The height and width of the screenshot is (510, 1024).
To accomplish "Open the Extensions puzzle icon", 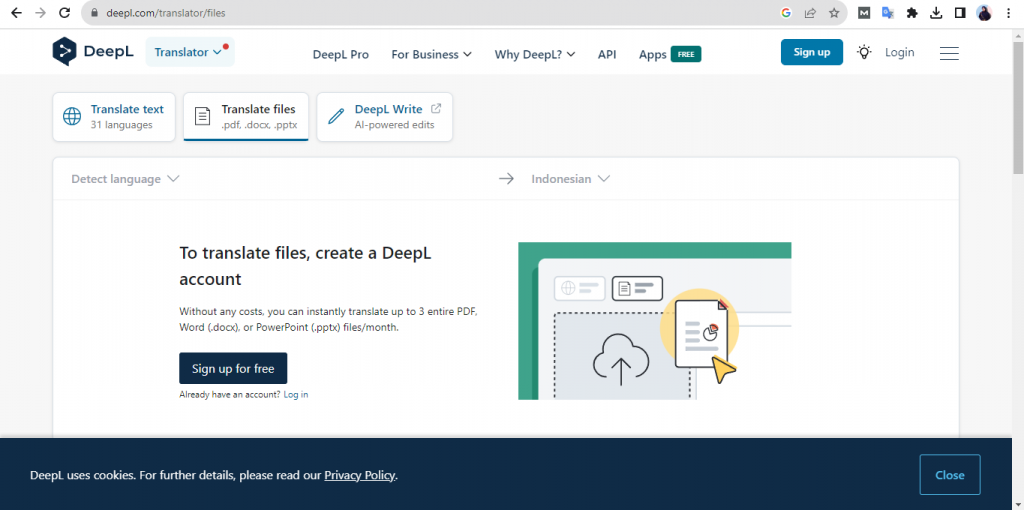I will (x=912, y=12).
